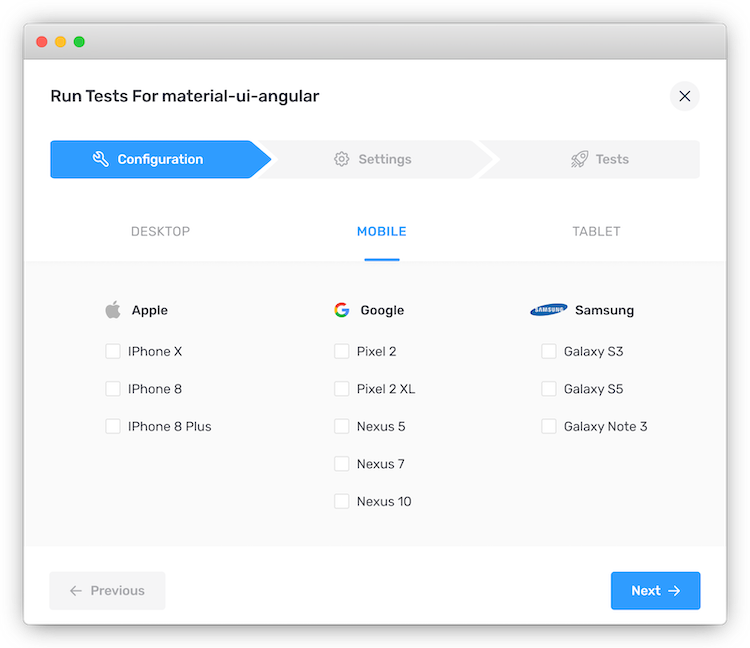Image resolution: width=750 pixels, height=648 pixels.
Task: Click the Next button
Action: (655, 591)
